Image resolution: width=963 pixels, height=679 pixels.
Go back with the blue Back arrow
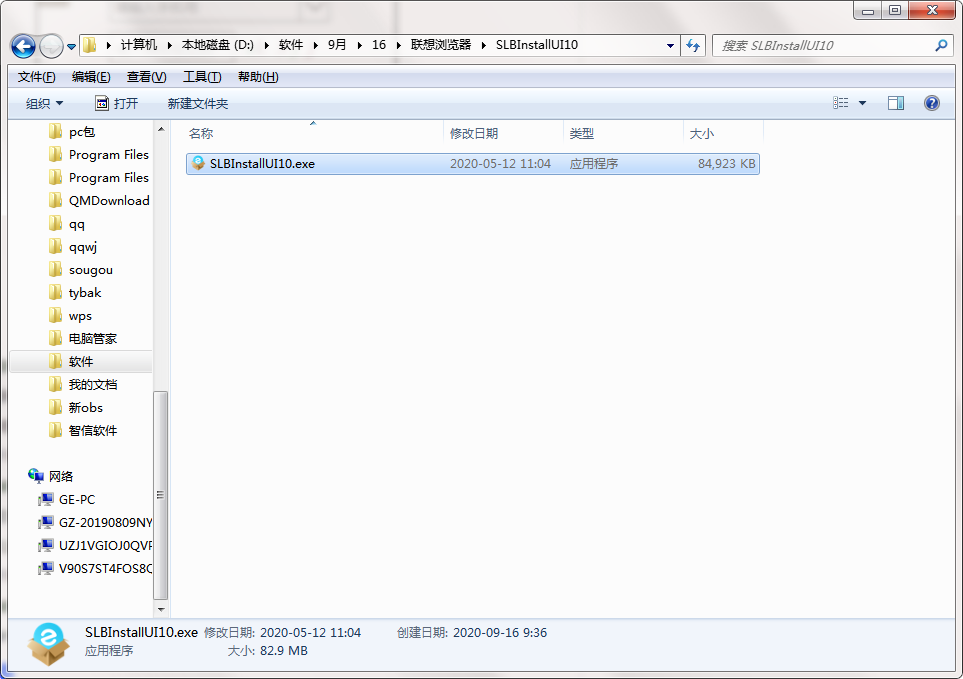pos(23,46)
